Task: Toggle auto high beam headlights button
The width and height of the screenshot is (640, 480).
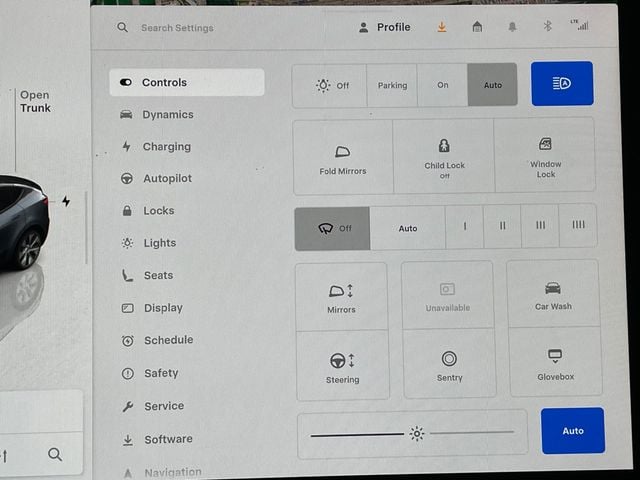Action: point(561,84)
